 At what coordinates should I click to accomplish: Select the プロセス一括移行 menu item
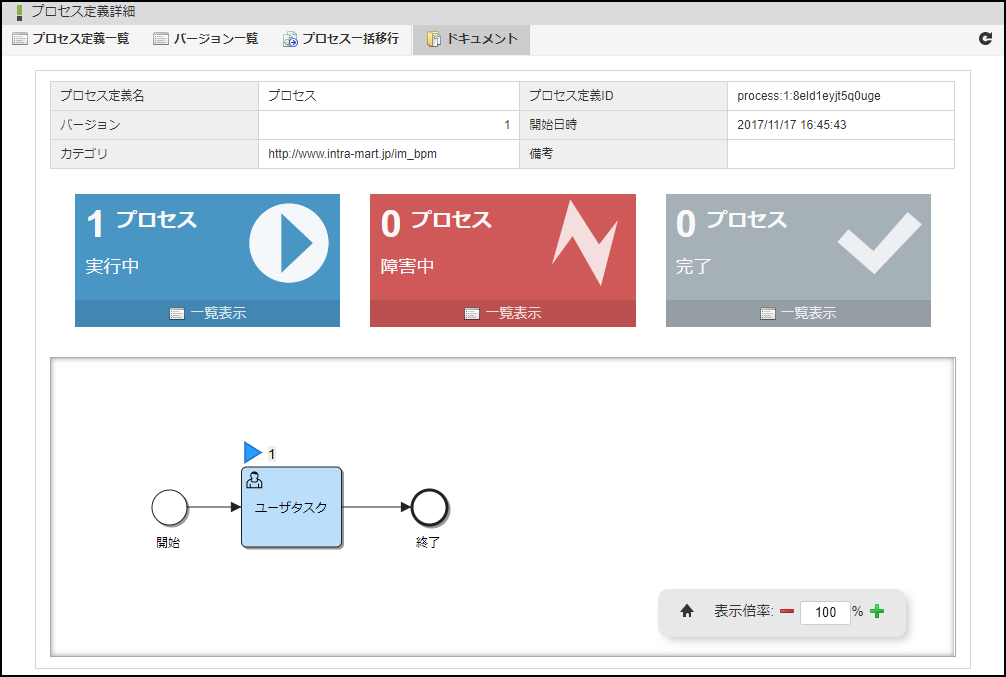[341, 39]
